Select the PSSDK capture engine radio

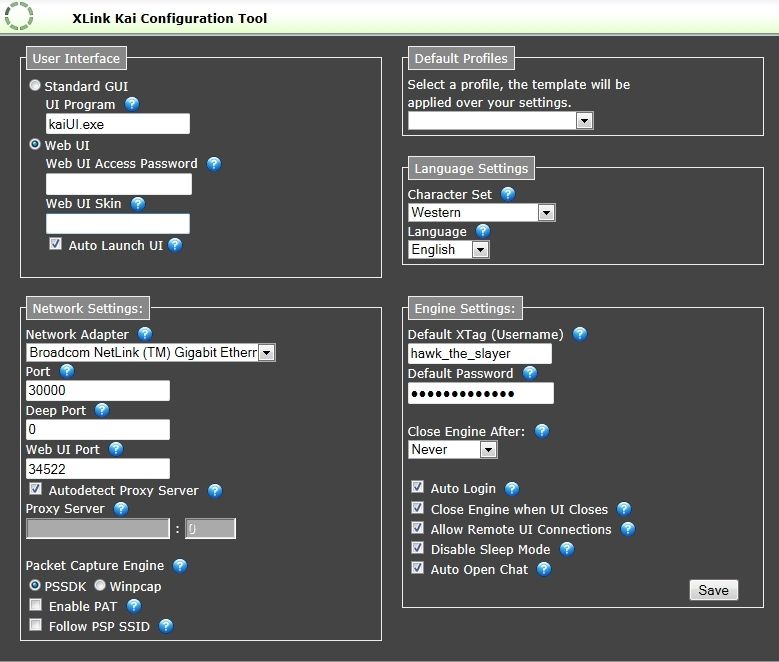coord(35,585)
